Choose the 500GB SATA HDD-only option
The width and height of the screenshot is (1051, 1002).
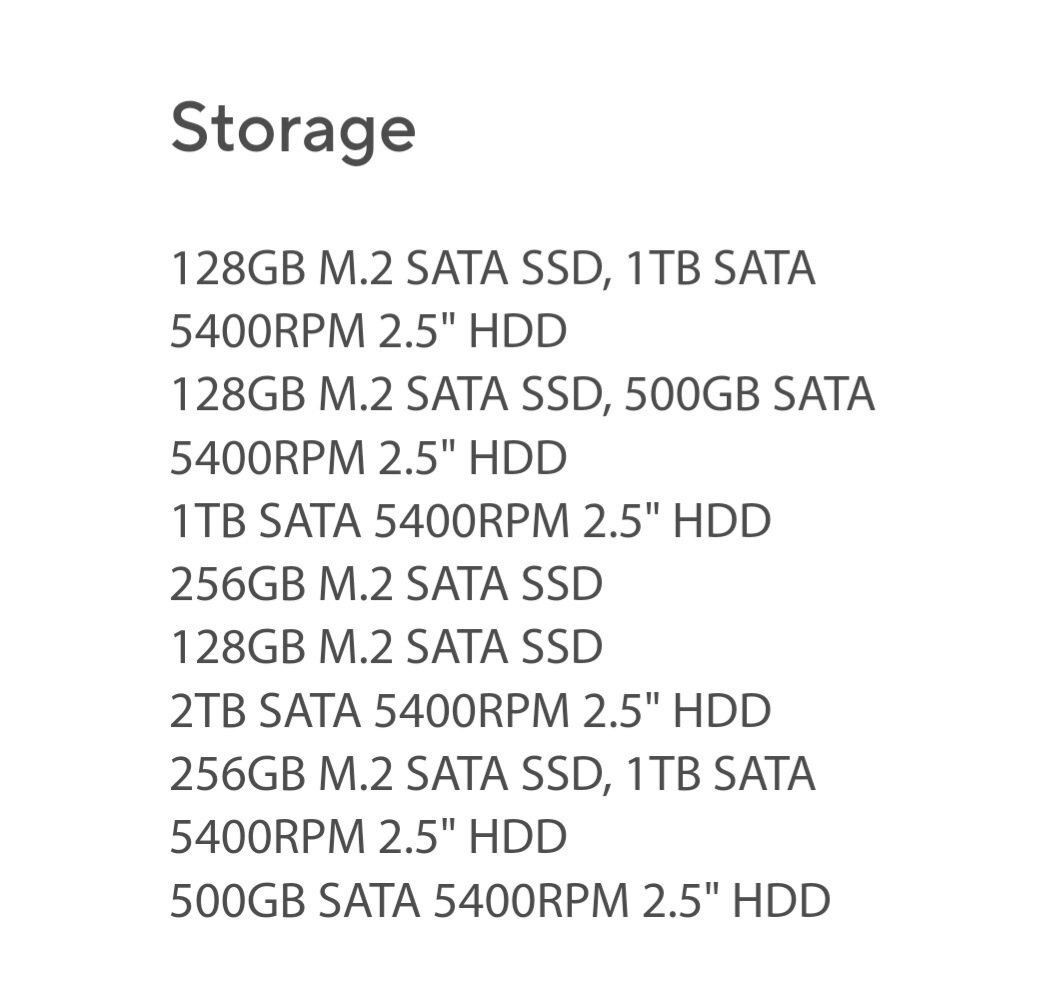point(499,900)
